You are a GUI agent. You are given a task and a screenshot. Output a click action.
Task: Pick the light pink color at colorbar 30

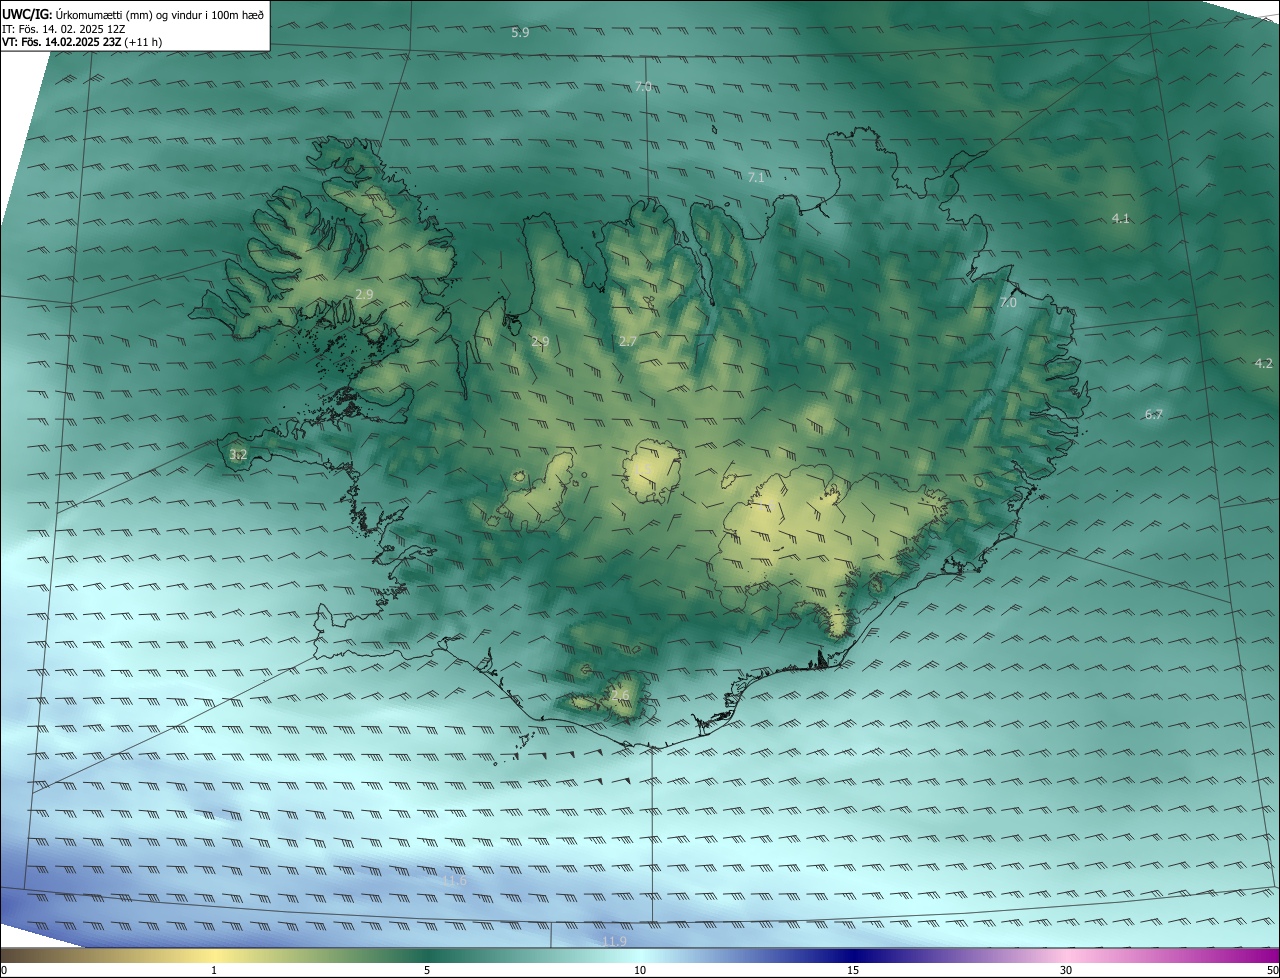click(1066, 955)
